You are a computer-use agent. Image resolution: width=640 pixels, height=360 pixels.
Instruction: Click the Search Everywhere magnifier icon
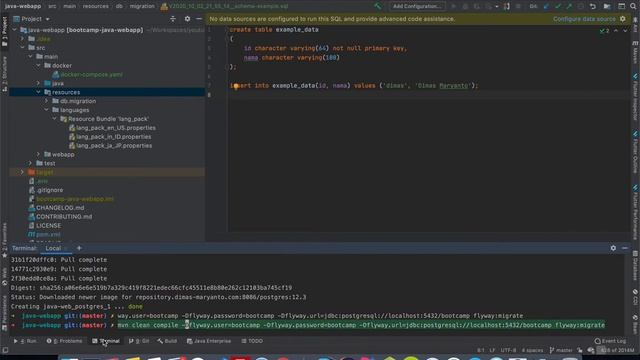pos(633,7)
